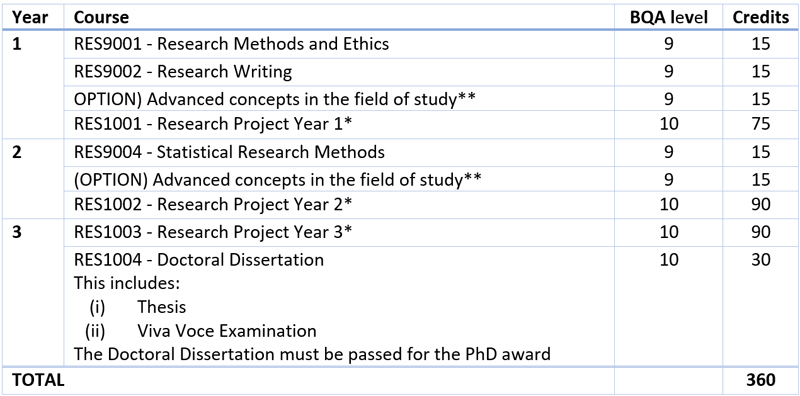Click the Year 2 row label

(x=17, y=152)
